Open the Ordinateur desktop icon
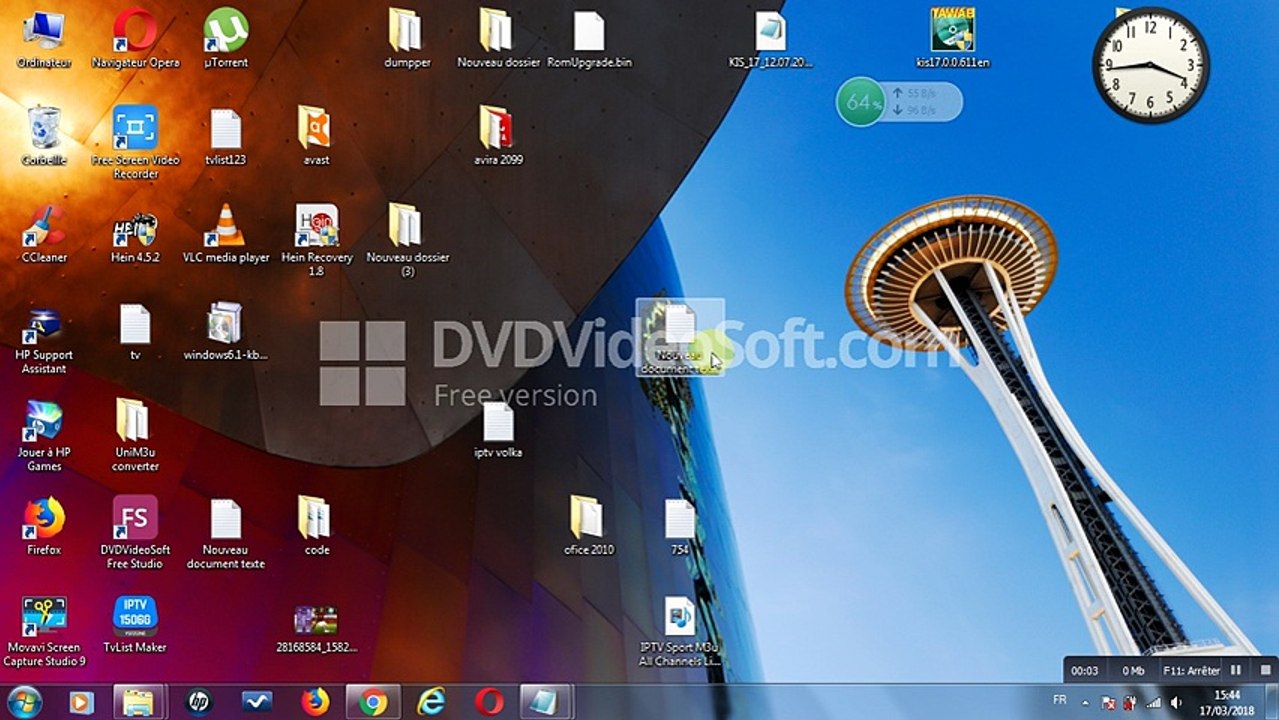 (x=44, y=38)
